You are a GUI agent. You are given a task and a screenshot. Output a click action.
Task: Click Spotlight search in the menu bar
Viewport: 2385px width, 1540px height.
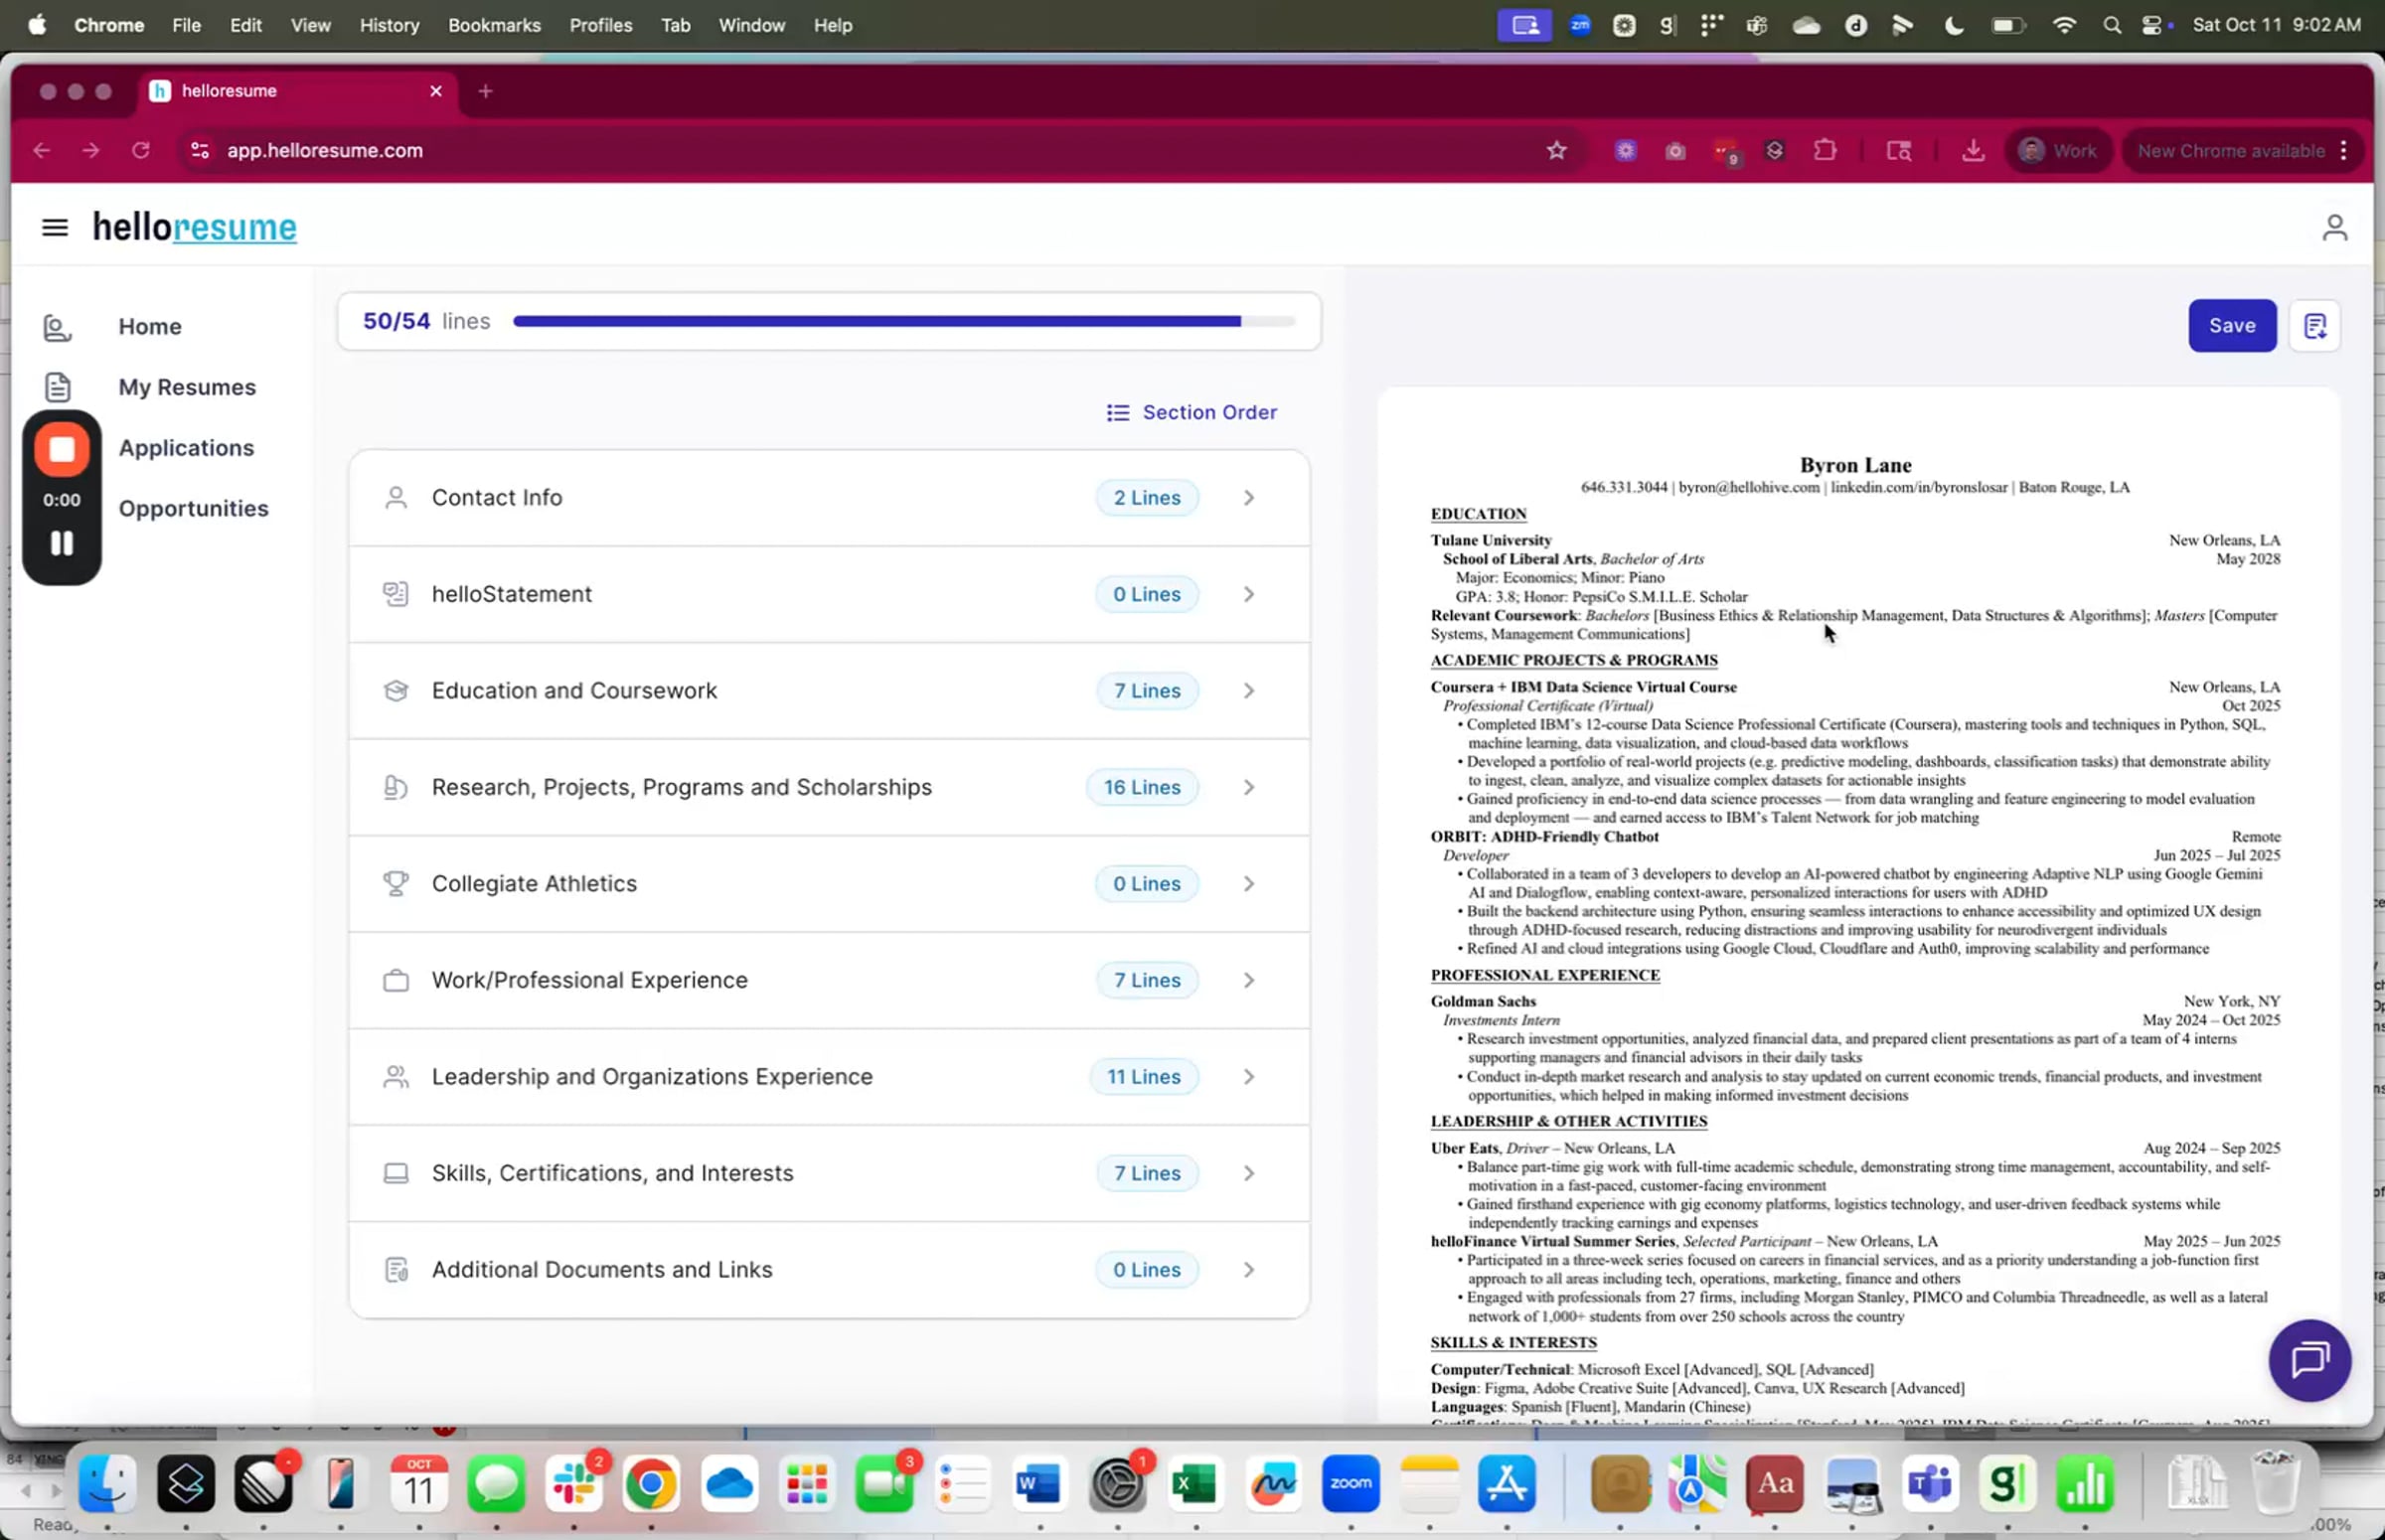(2111, 25)
